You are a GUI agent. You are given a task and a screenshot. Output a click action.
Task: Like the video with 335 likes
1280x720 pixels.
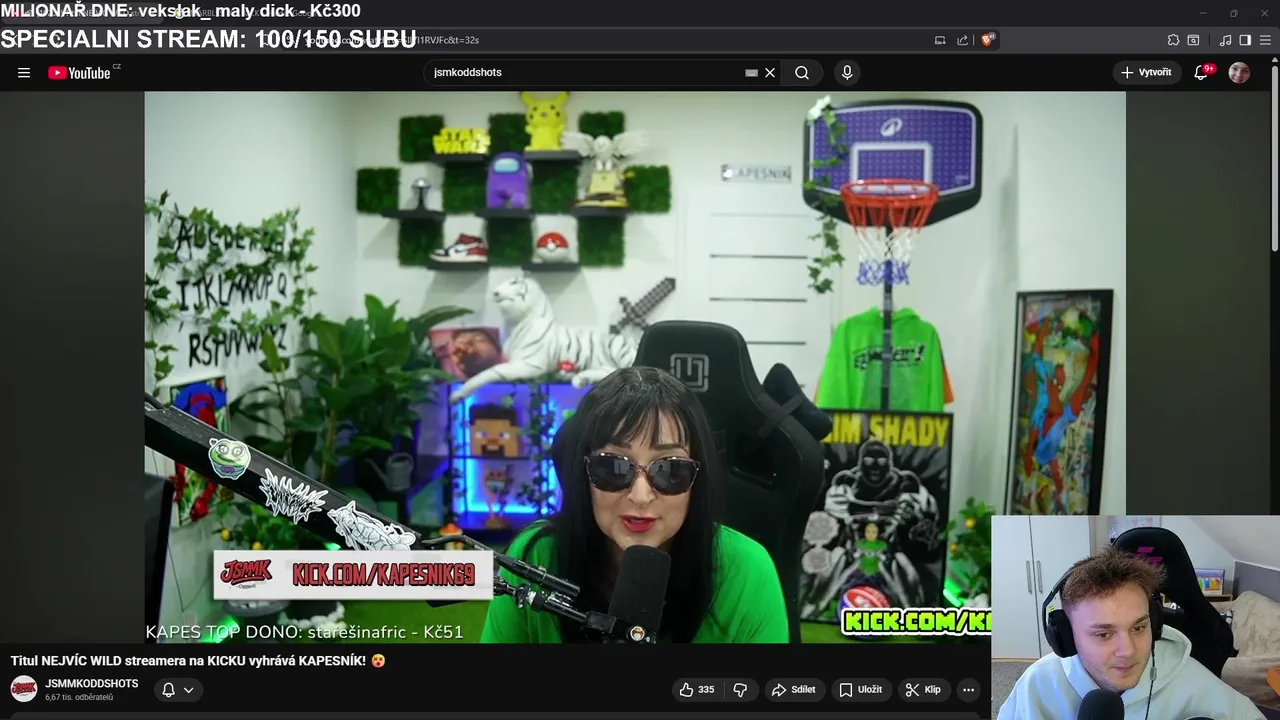tap(698, 690)
